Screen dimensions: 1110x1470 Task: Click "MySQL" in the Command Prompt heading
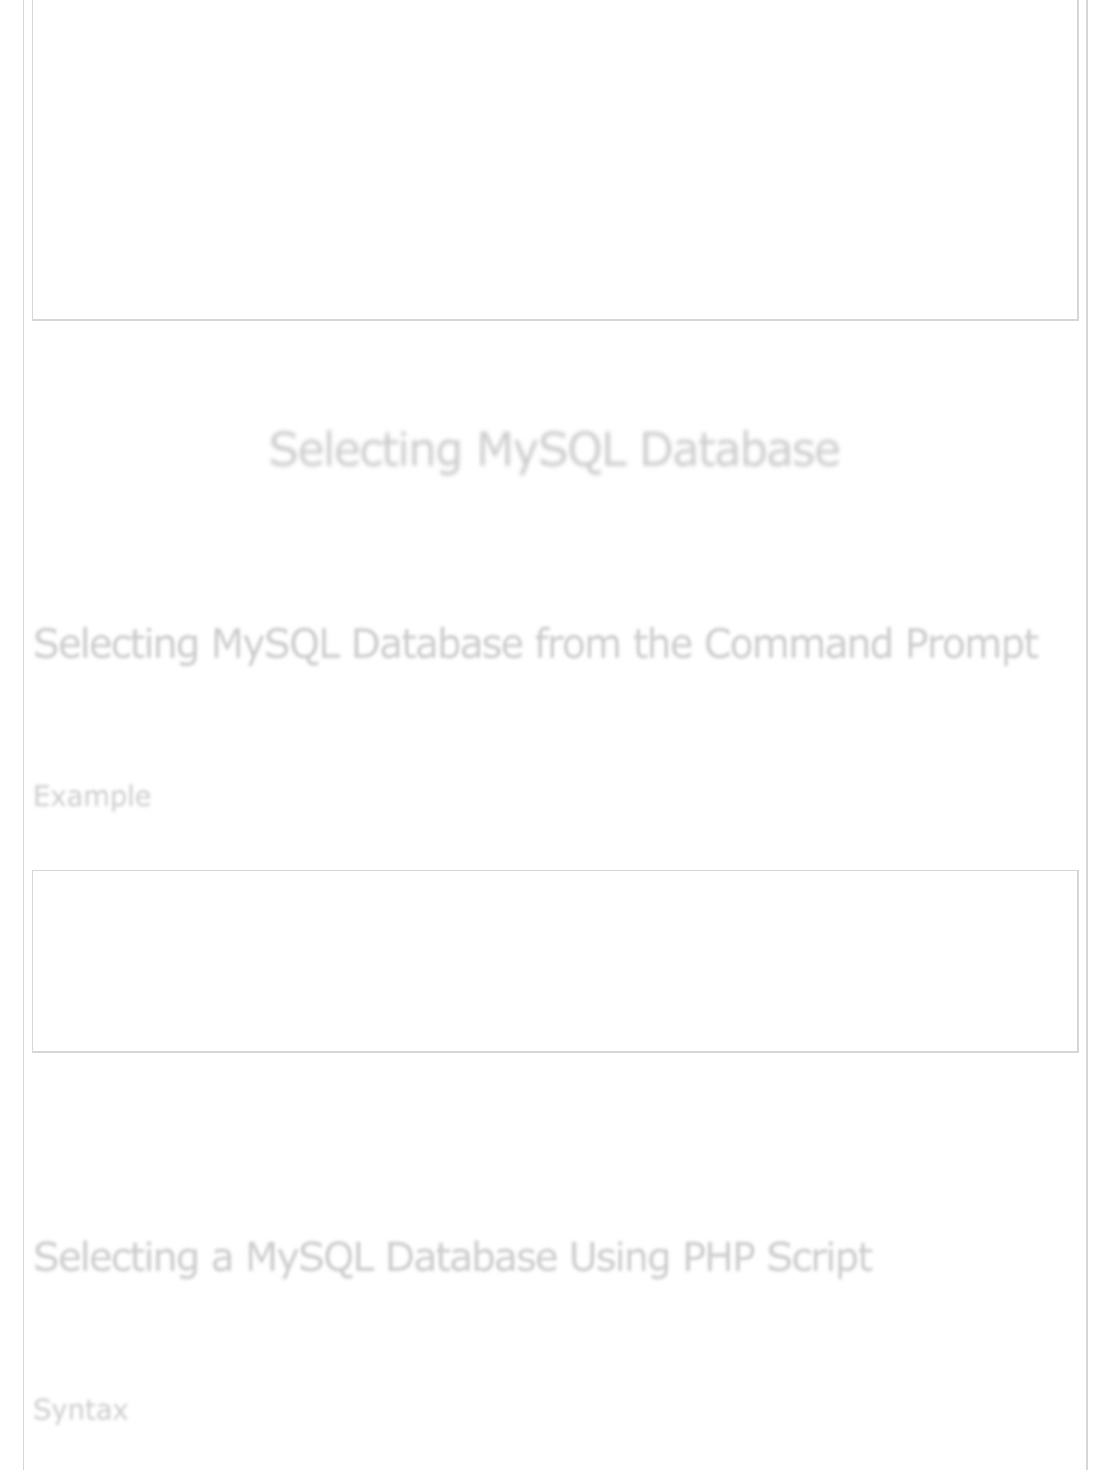[274, 644]
